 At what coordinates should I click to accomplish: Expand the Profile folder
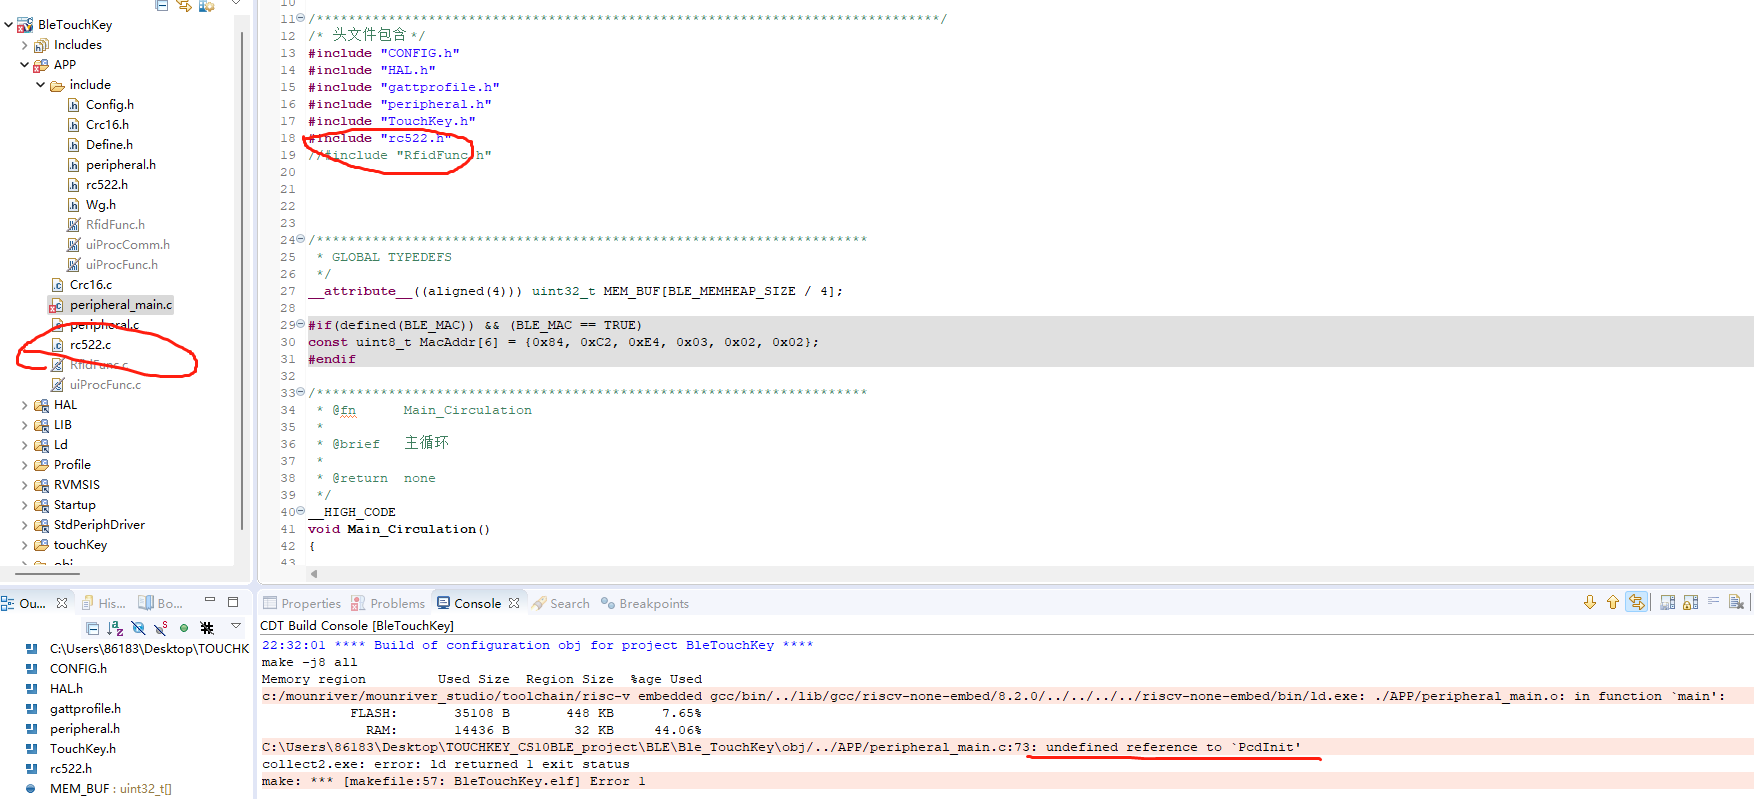click(x=25, y=464)
